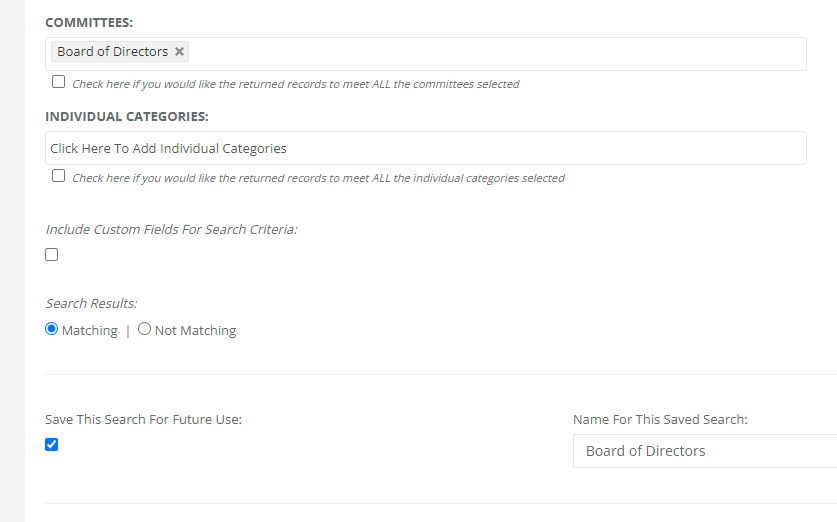Click the Name For This Saved Search label
Viewport: 837px width, 522px height.
click(x=660, y=420)
